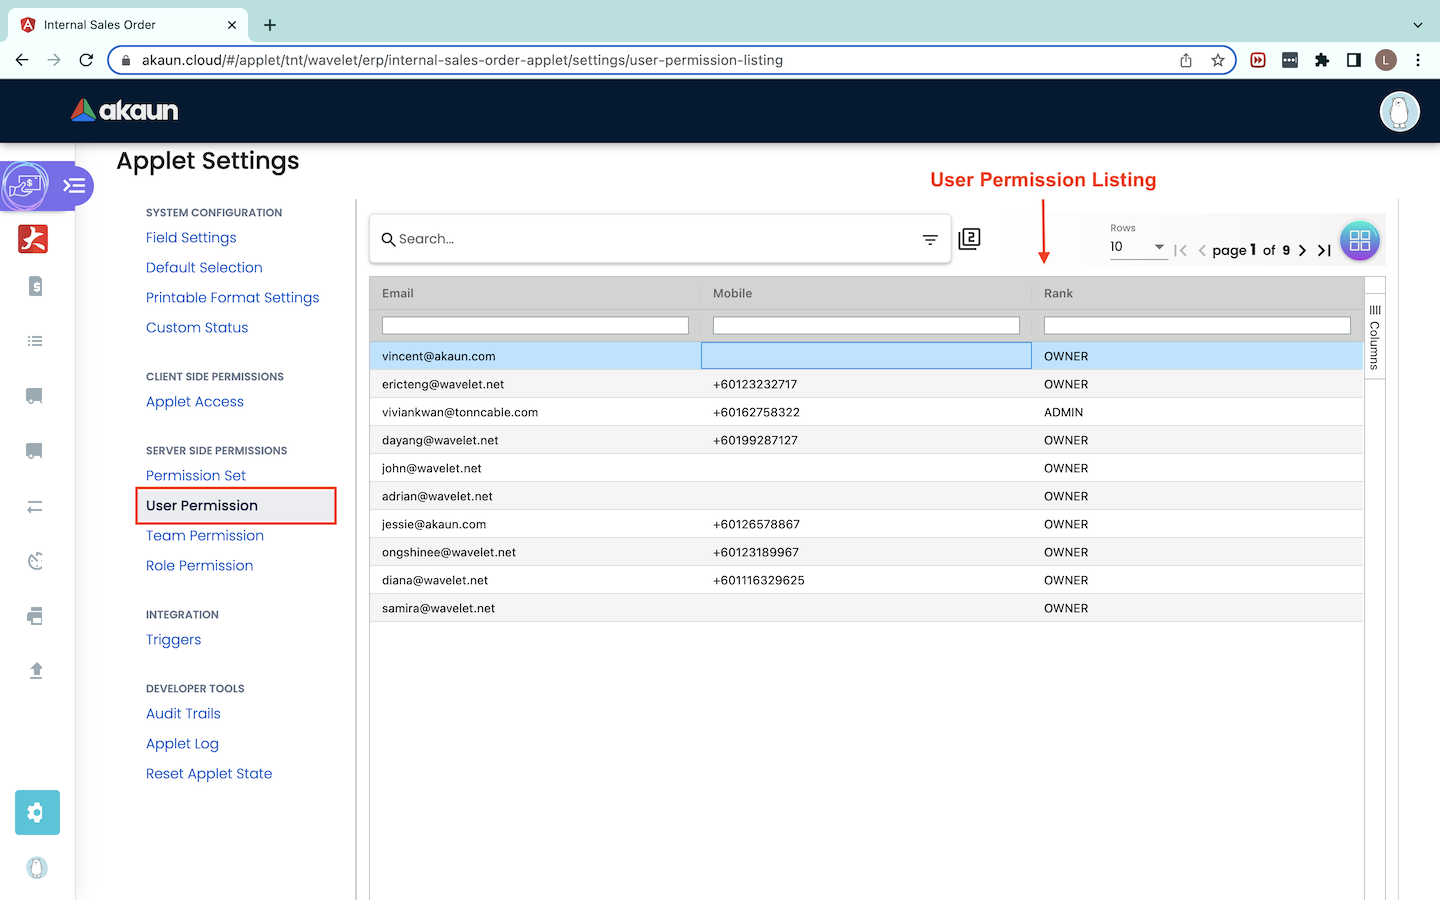Click the upload arrow icon in sidebar
This screenshot has height=900, width=1440.
[x=36, y=670]
